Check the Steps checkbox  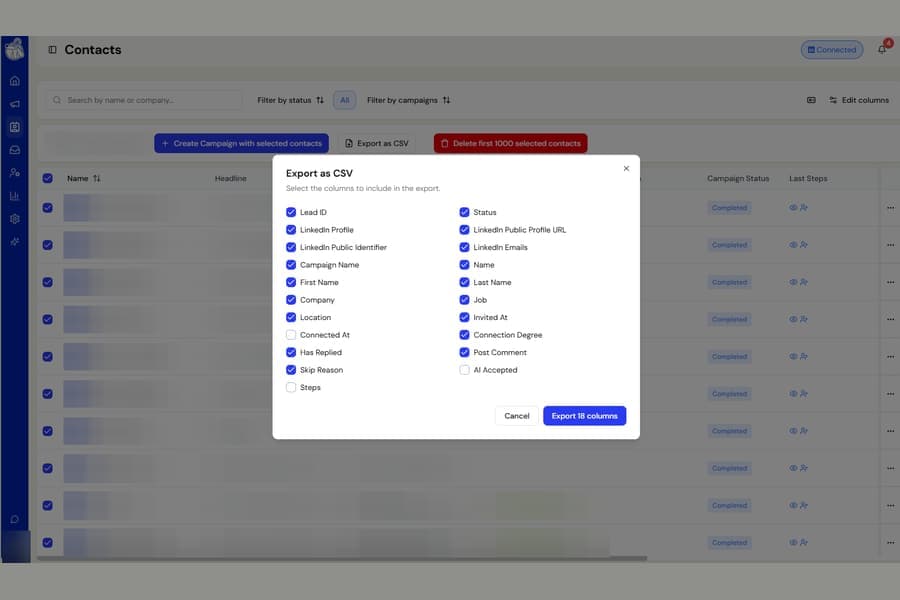click(291, 388)
